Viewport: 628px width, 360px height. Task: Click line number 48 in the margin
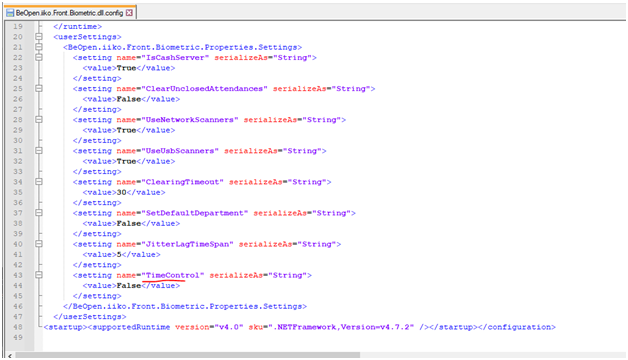(x=18, y=327)
